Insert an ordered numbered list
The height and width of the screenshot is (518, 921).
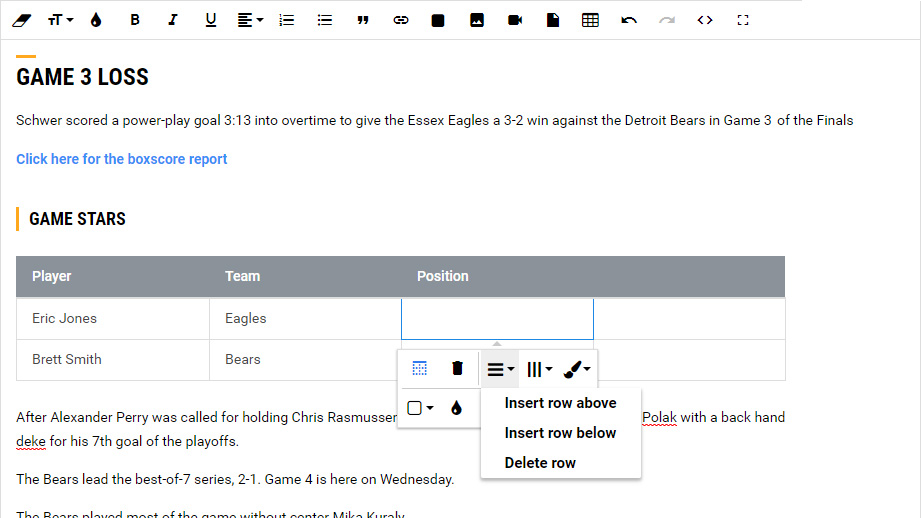click(287, 20)
